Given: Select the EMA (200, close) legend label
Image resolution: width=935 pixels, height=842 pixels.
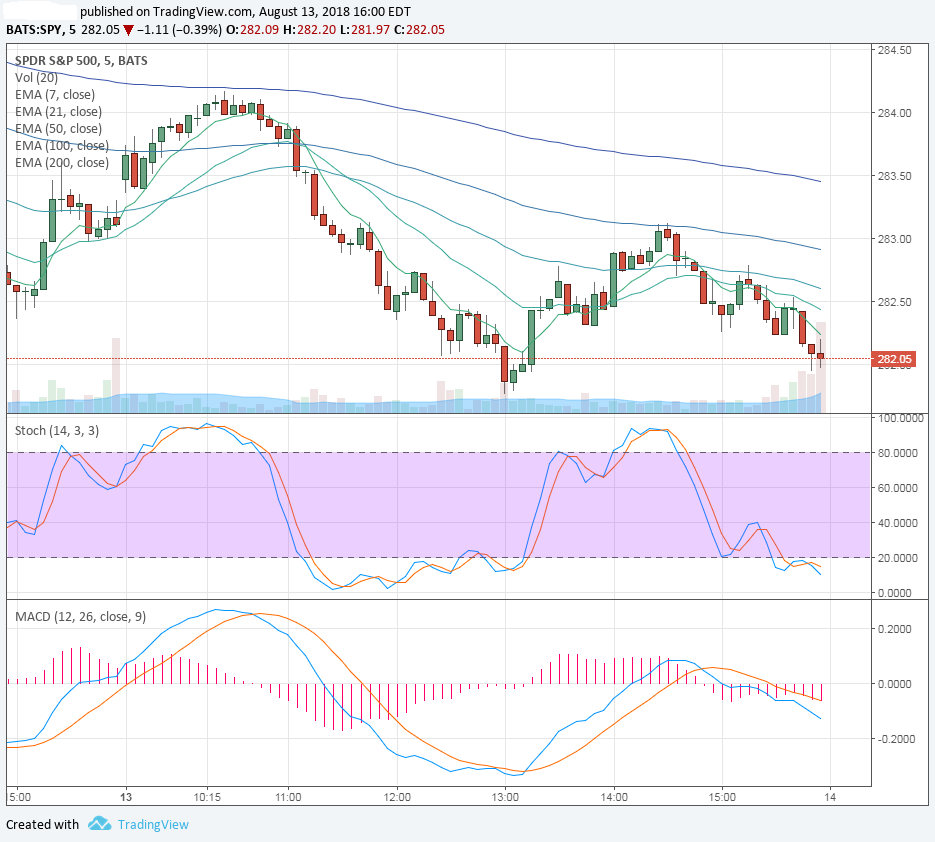Looking at the screenshot, I should [x=62, y=162].
